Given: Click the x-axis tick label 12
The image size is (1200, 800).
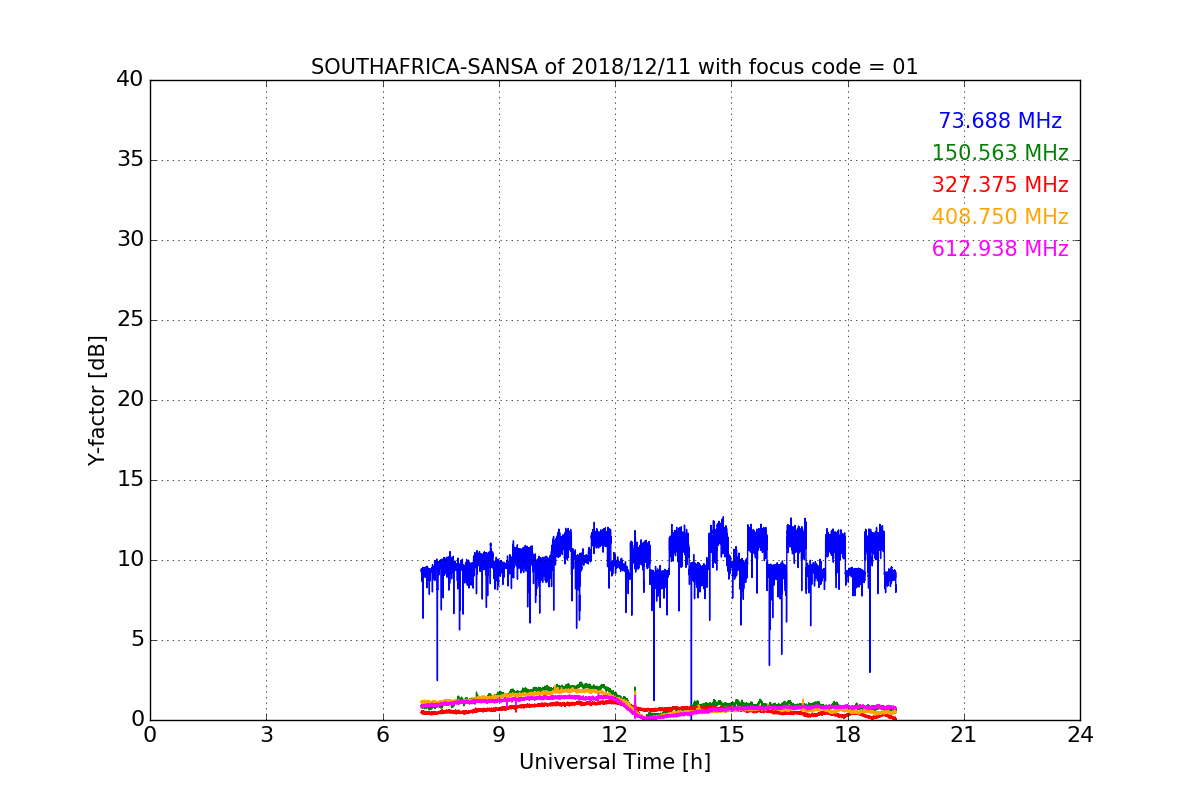Looking at the screenshot, I should (615, 735).
